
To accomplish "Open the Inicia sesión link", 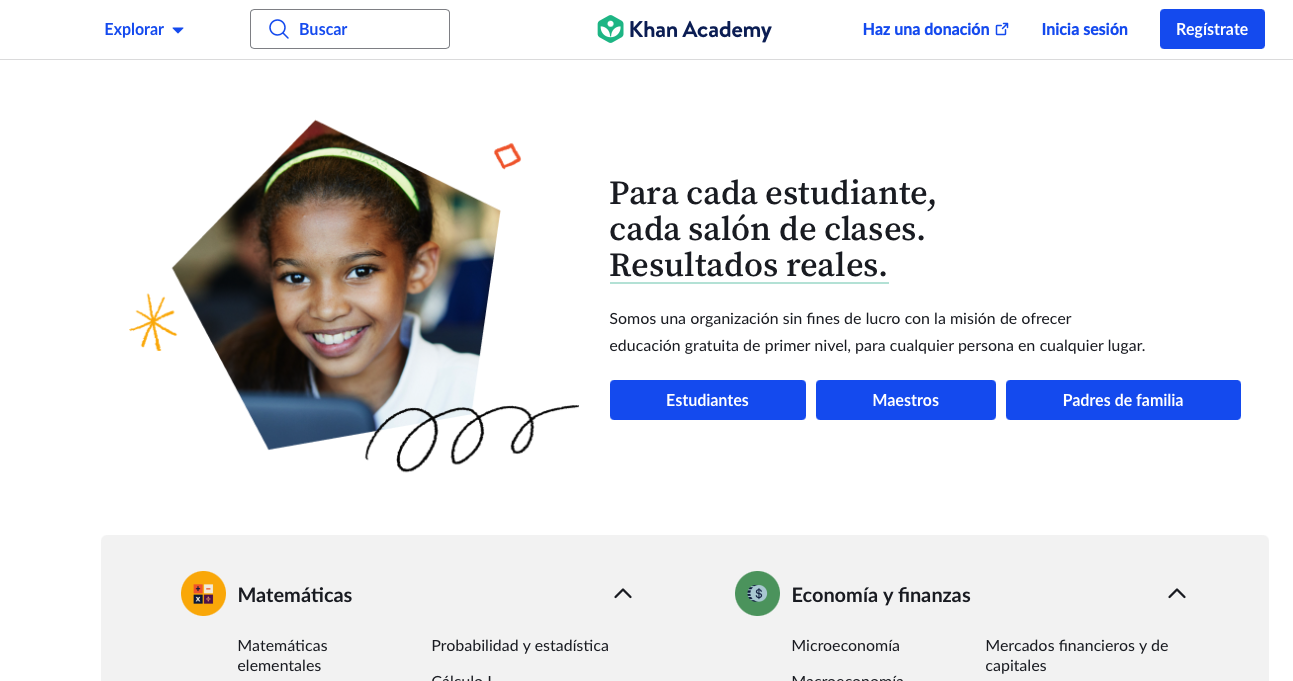I will click(x=1084, y=30).
